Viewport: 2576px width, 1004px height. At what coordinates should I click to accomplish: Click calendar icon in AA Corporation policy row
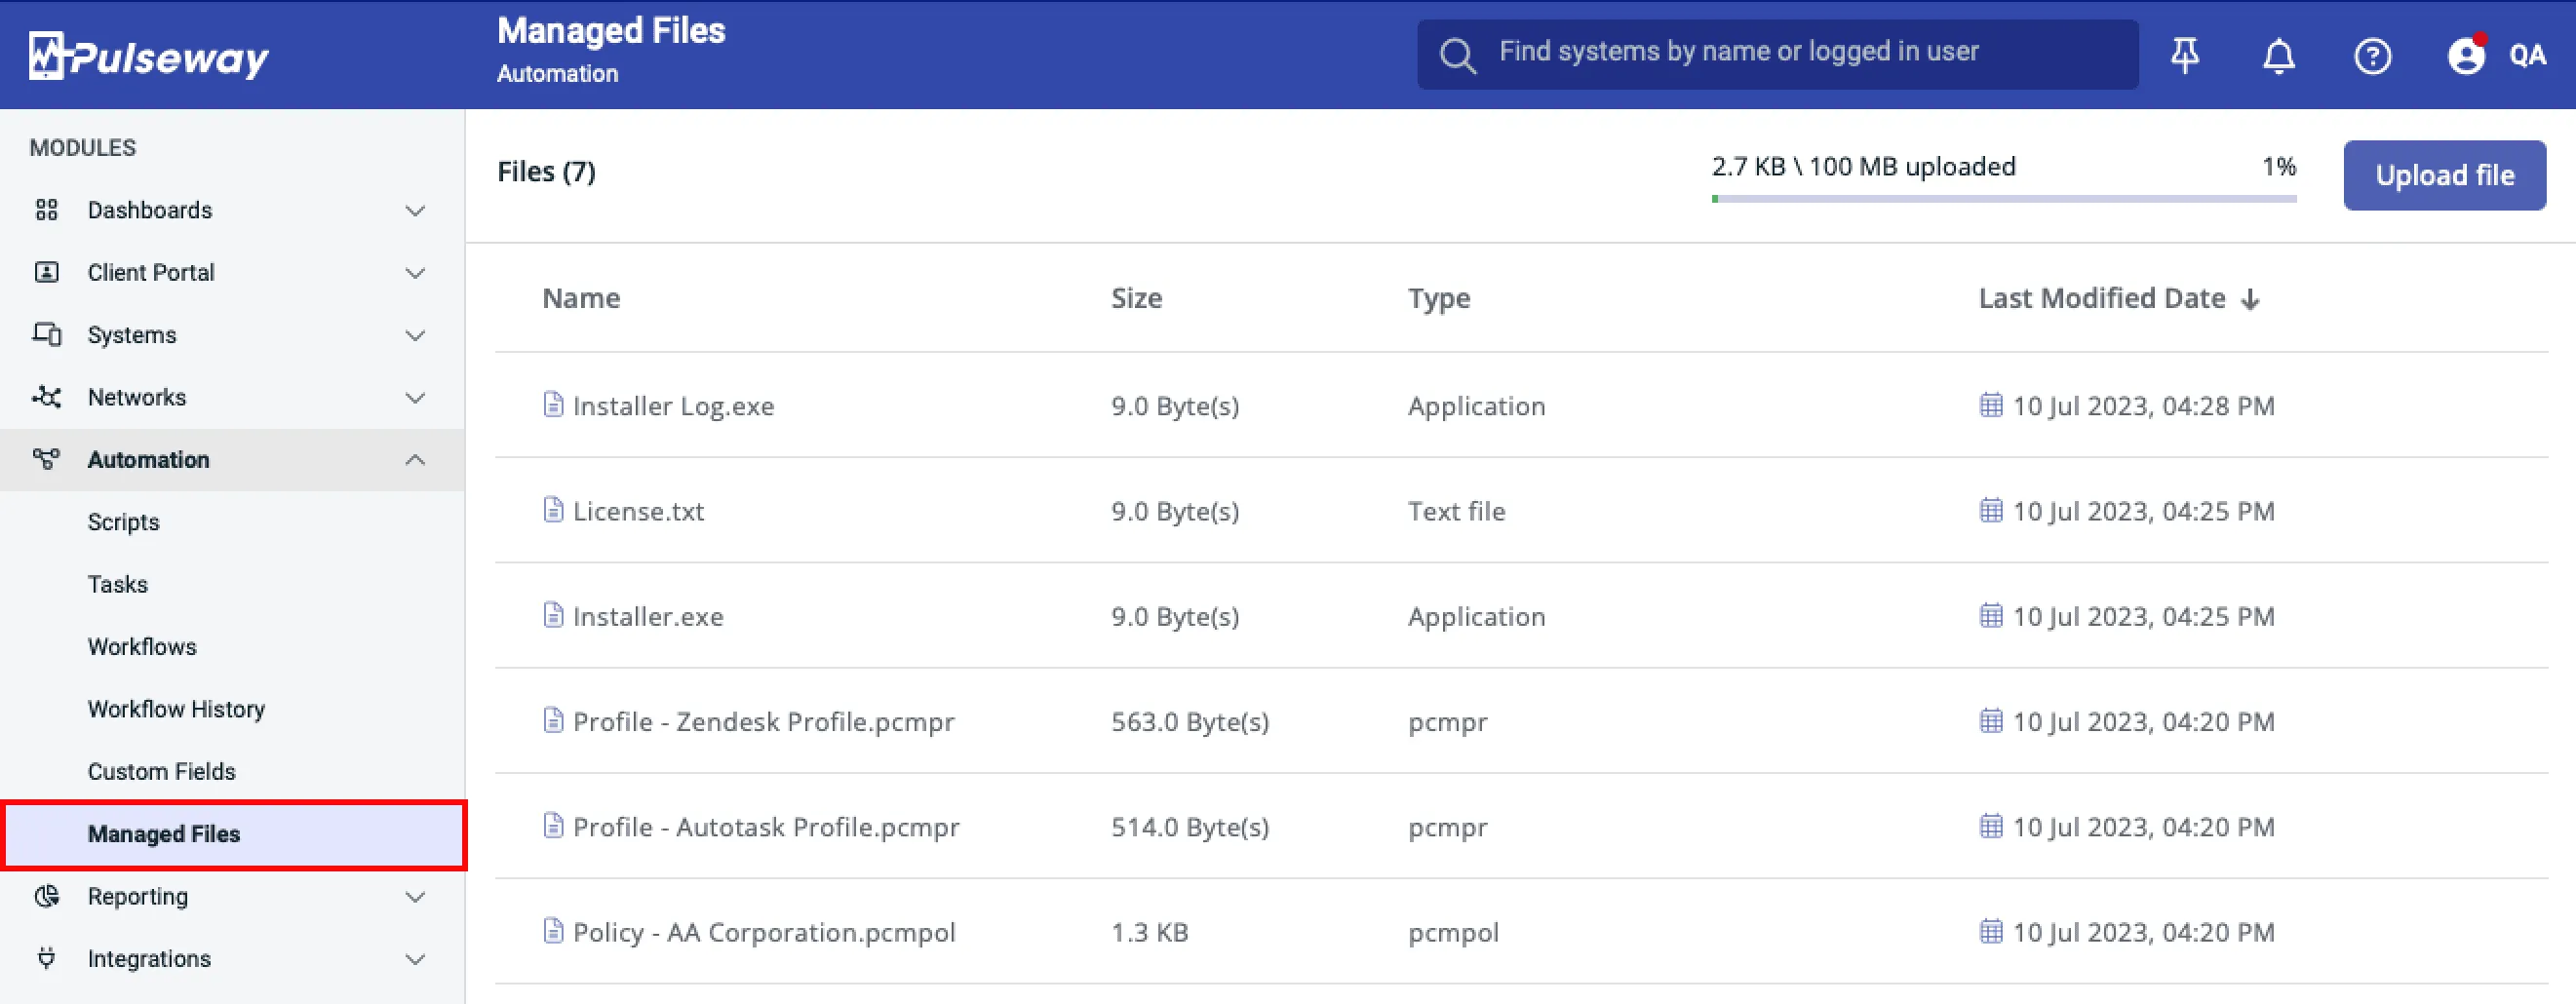(x=1991, y=931)
